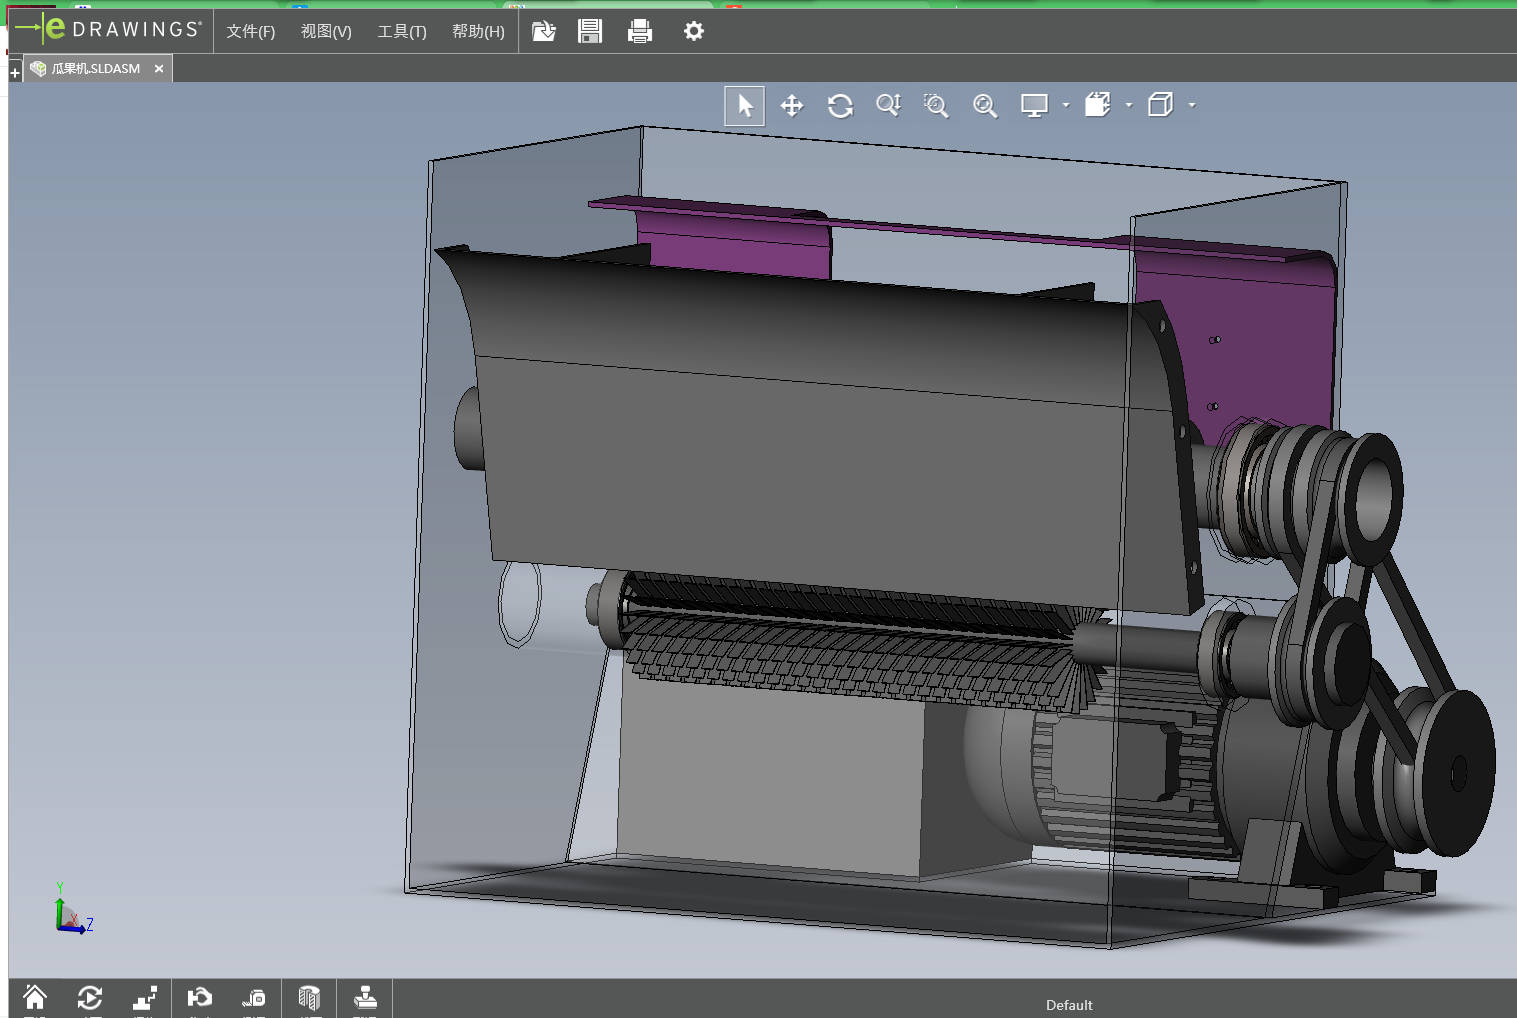The image size is (1517, 1018).
Task: Click the Zoom in/out magnifier tool
Action: point(888,106)
